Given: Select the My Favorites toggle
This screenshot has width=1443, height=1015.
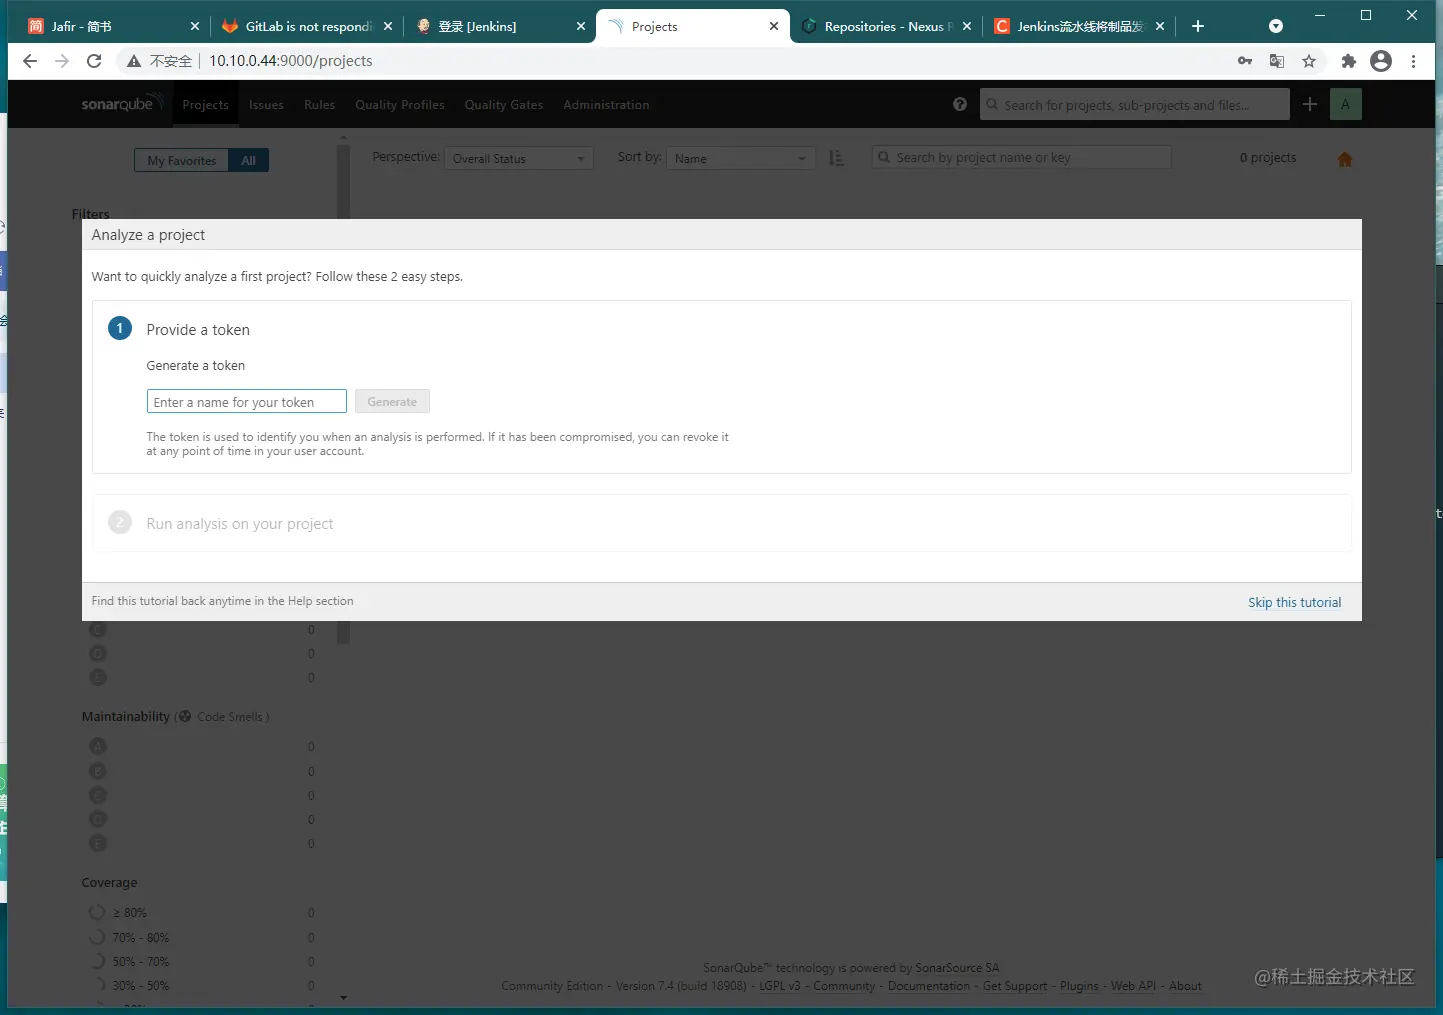Looking at the screenshot, I should [181, 160].
